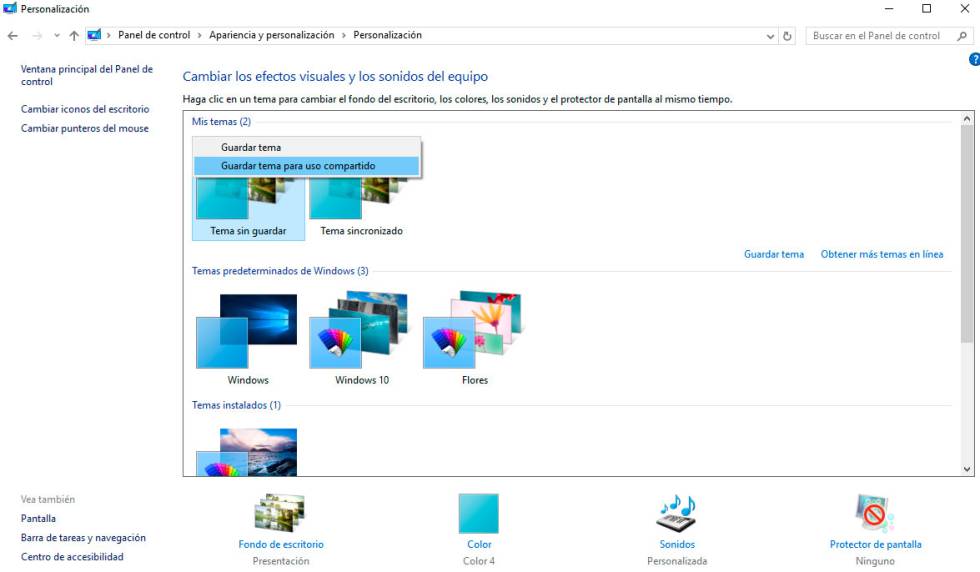Open Cambiar punteros del mouse
Image resolution: width=980 pixels, height=572 pixels.
(x=85, y=128)
